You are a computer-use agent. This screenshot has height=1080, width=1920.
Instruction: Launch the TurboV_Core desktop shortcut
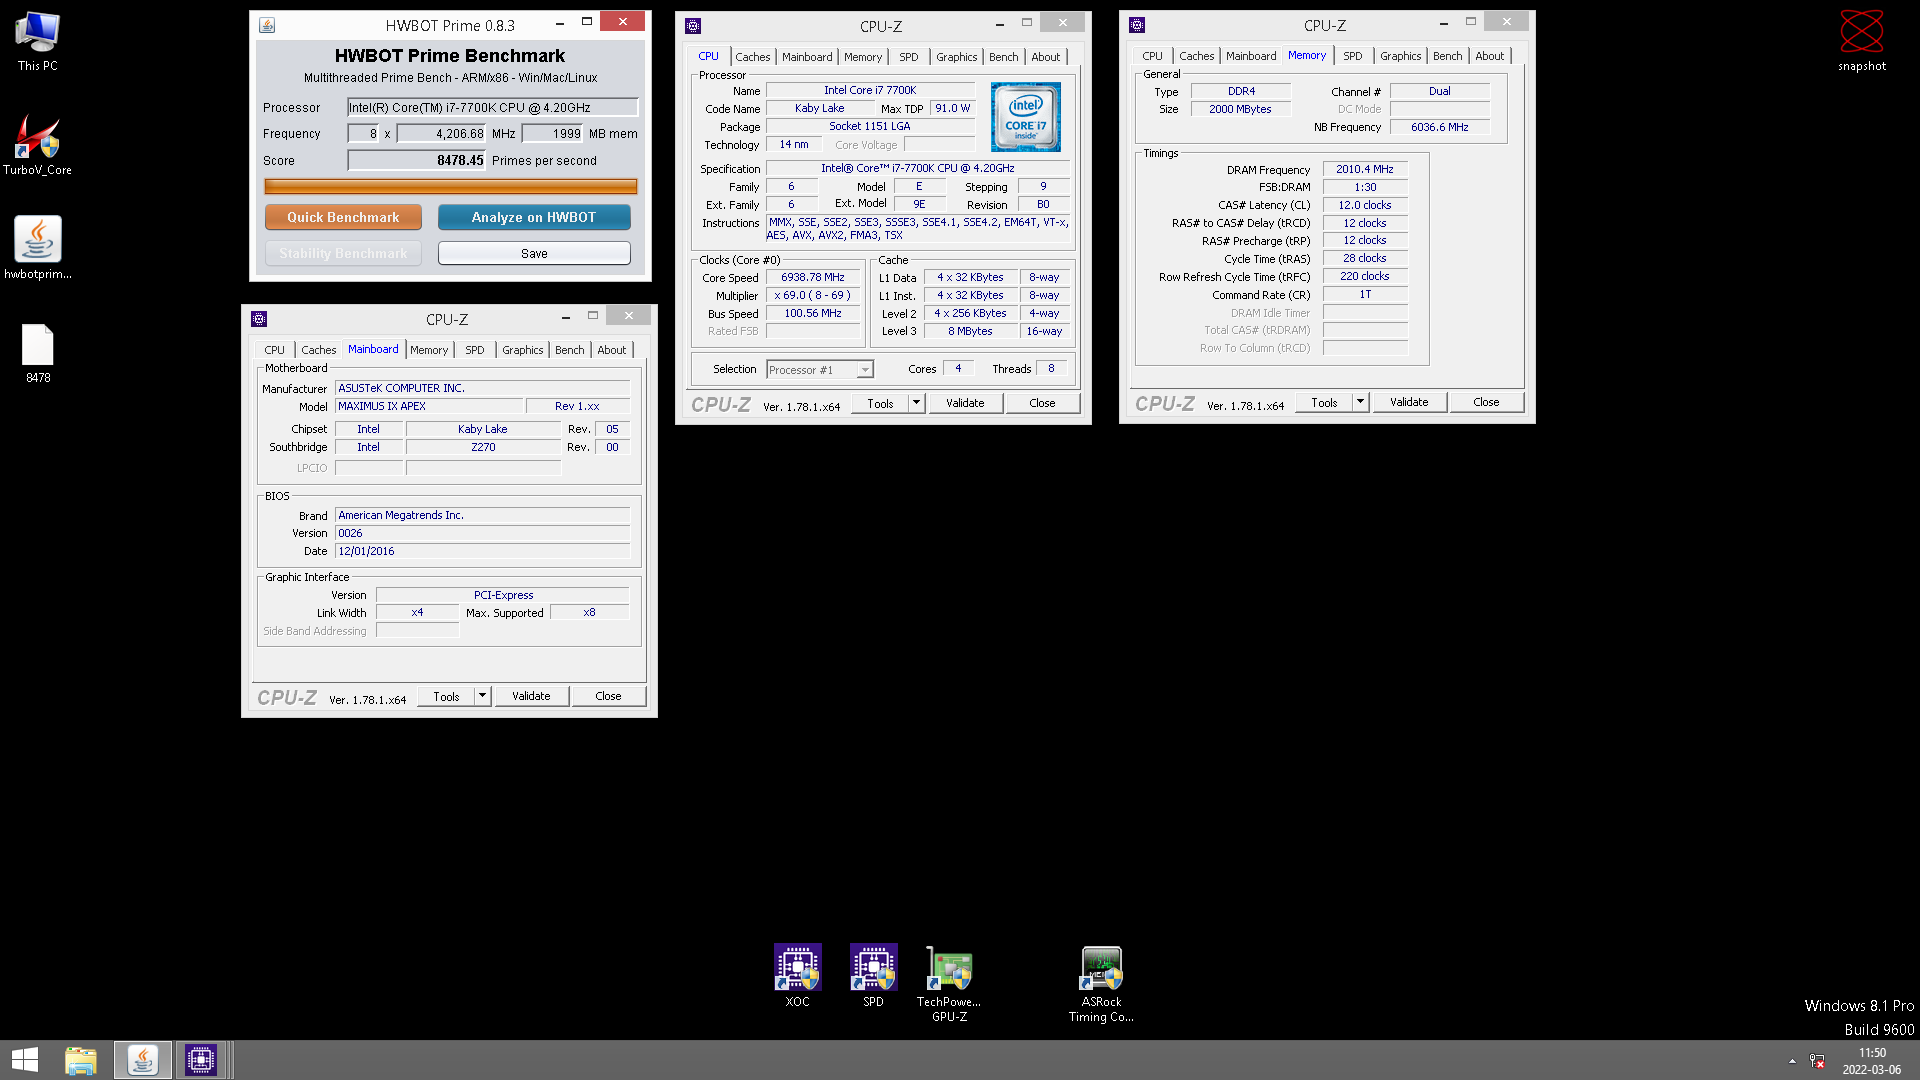tap(37, 145)
